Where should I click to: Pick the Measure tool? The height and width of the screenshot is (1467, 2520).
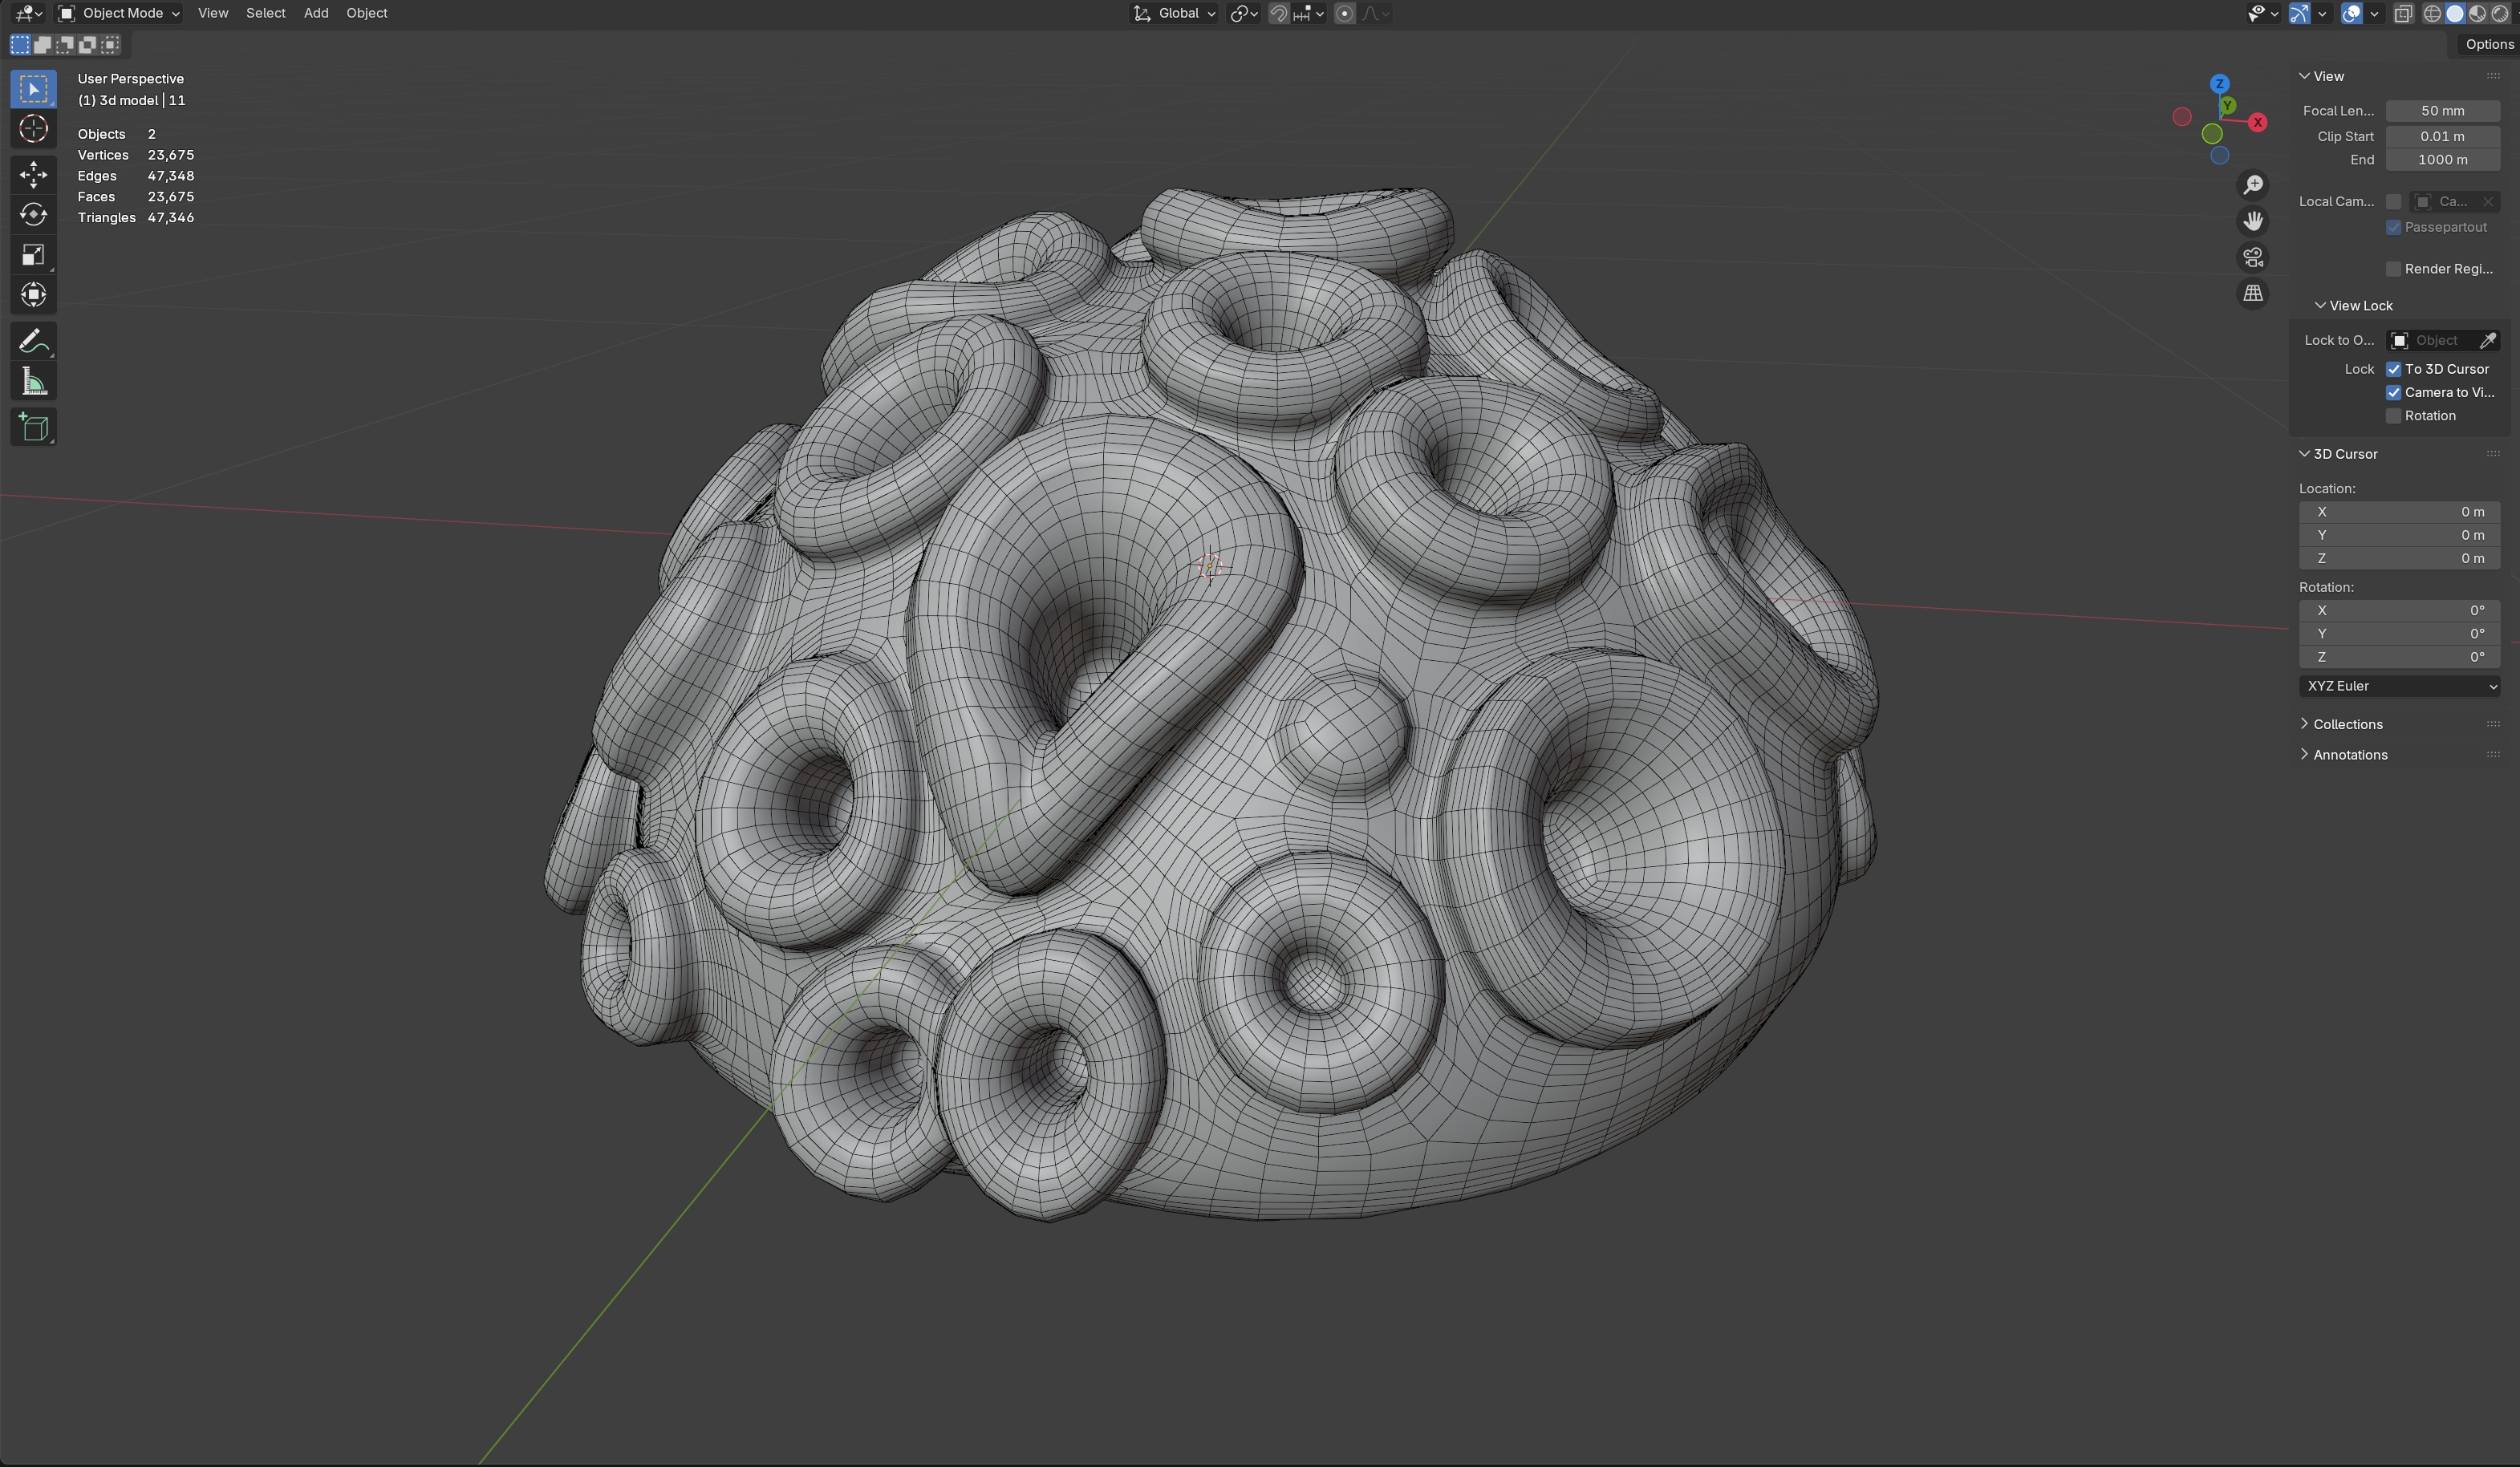tap(33, 382)
